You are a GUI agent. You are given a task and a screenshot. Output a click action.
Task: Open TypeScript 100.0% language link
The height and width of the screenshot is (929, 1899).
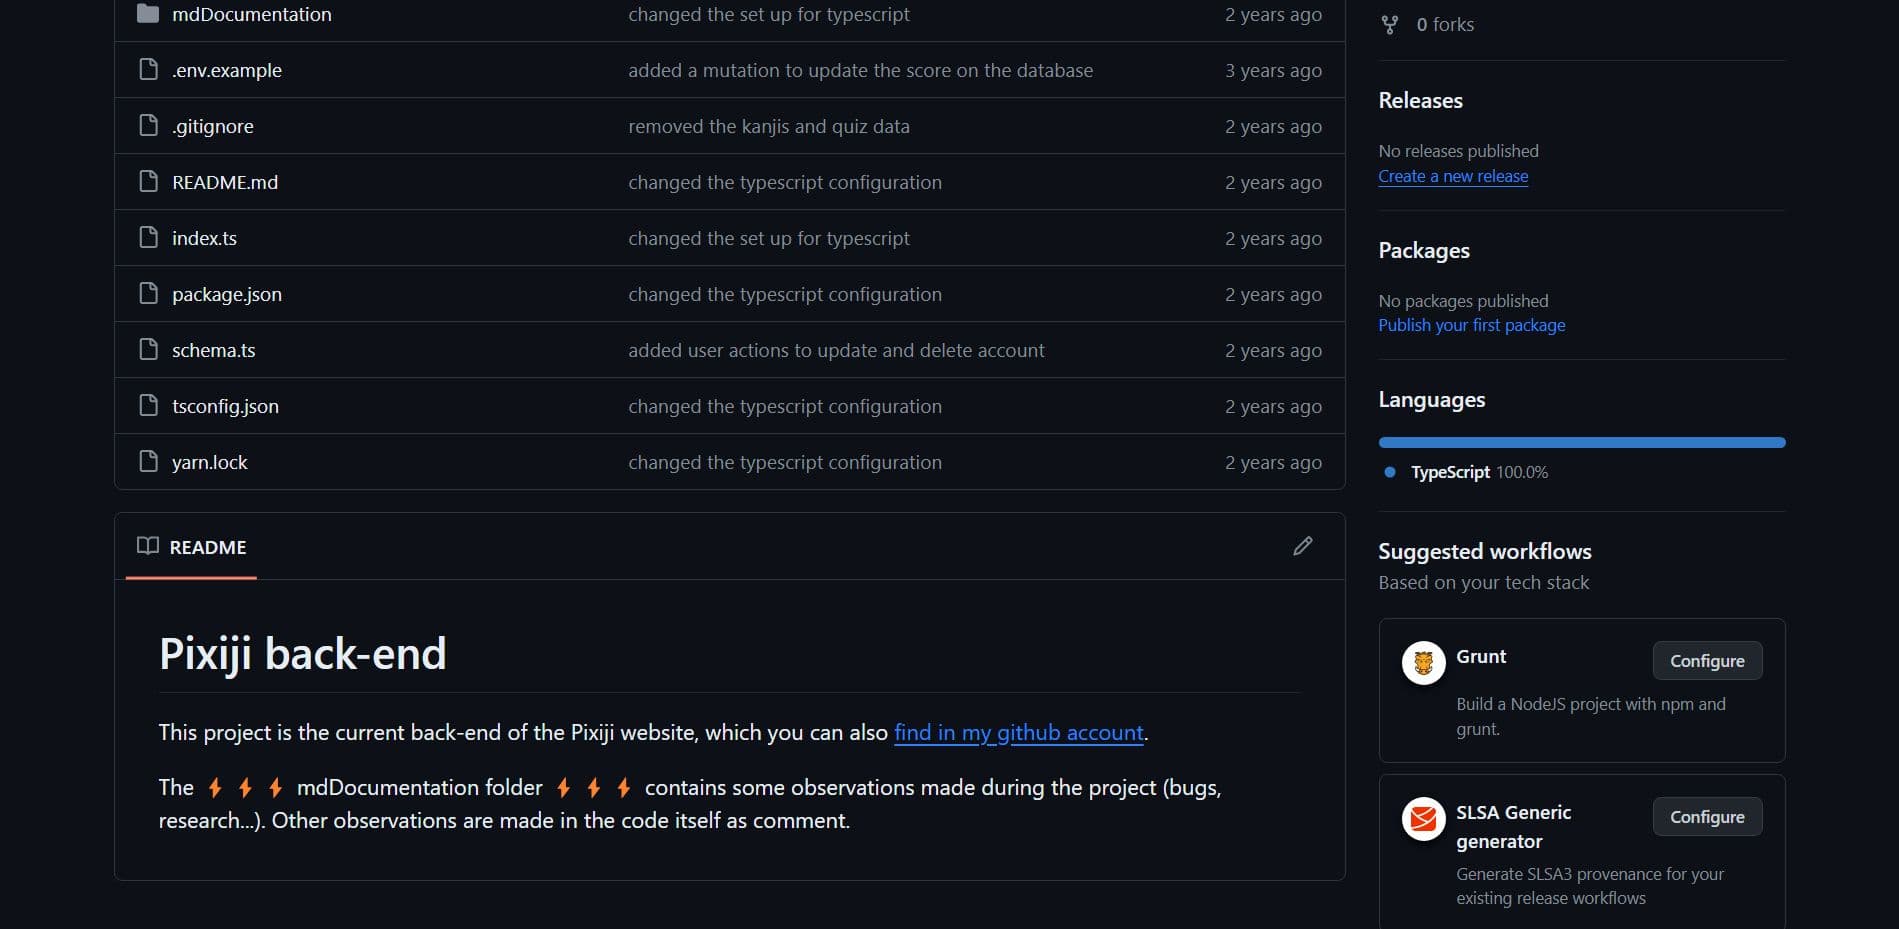pos(1478,472)
